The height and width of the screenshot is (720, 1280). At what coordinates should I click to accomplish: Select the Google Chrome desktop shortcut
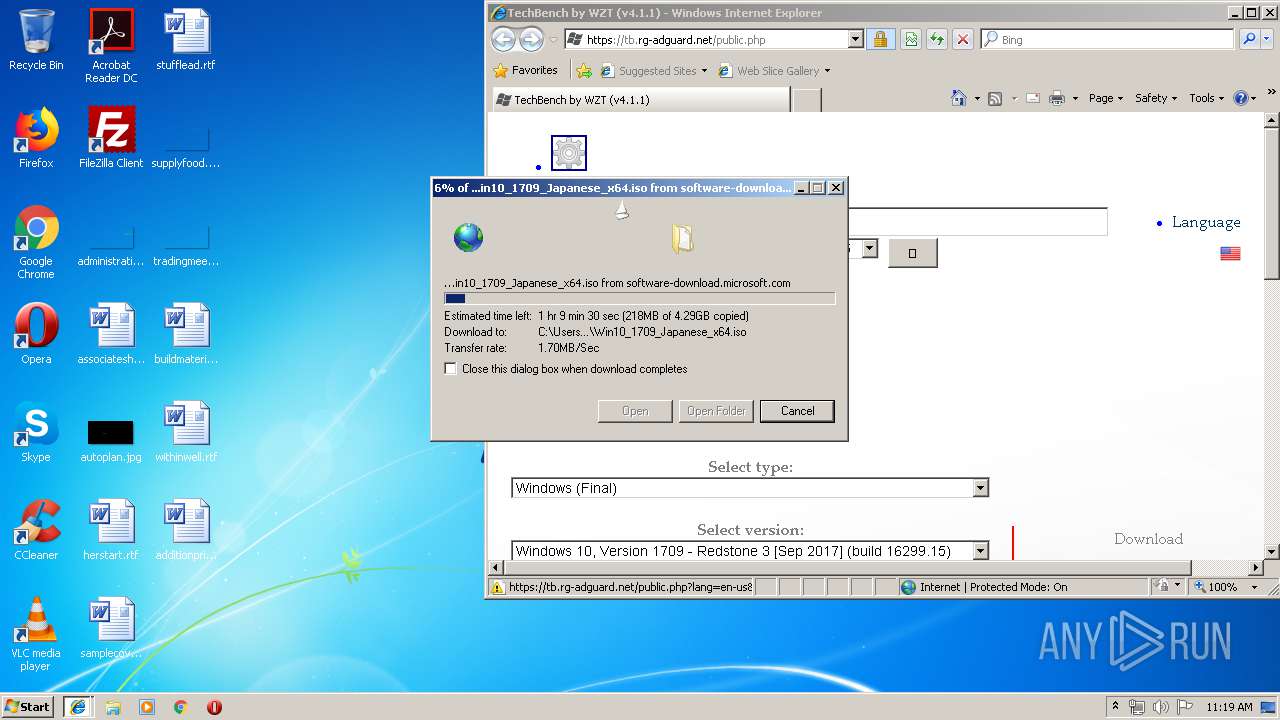pos(36,242)
